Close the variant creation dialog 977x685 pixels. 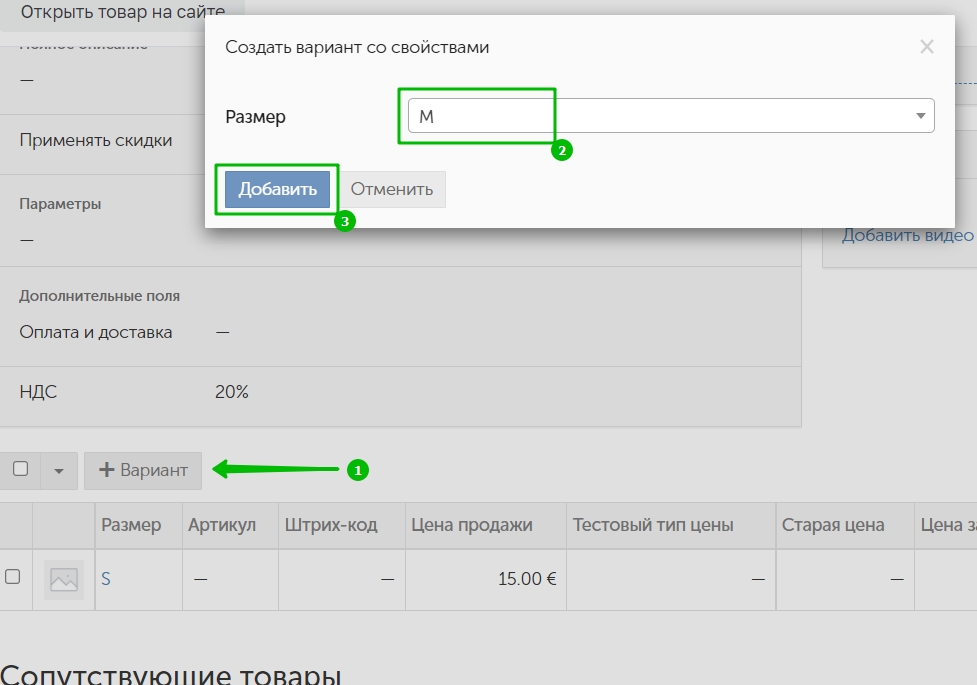pyautogui.click(x=926, y=47)
